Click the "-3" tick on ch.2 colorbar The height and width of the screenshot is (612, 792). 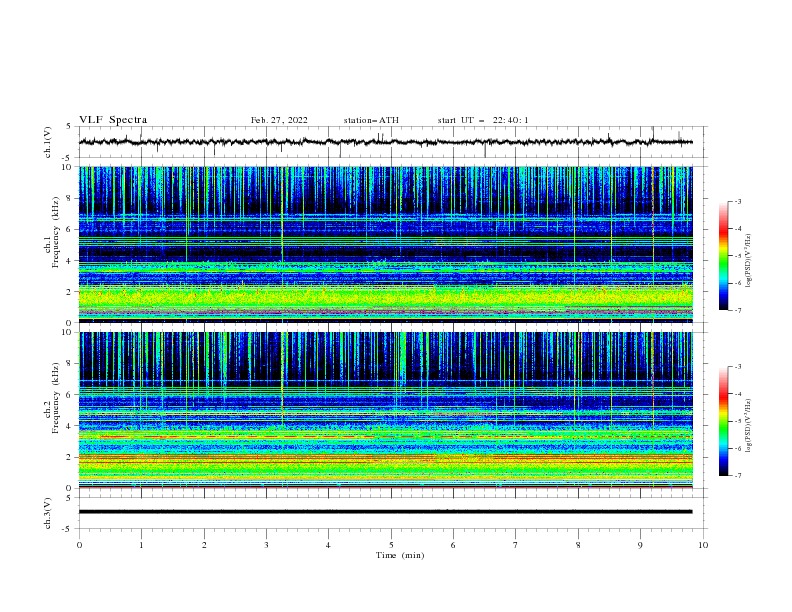[x=738, y=367]
